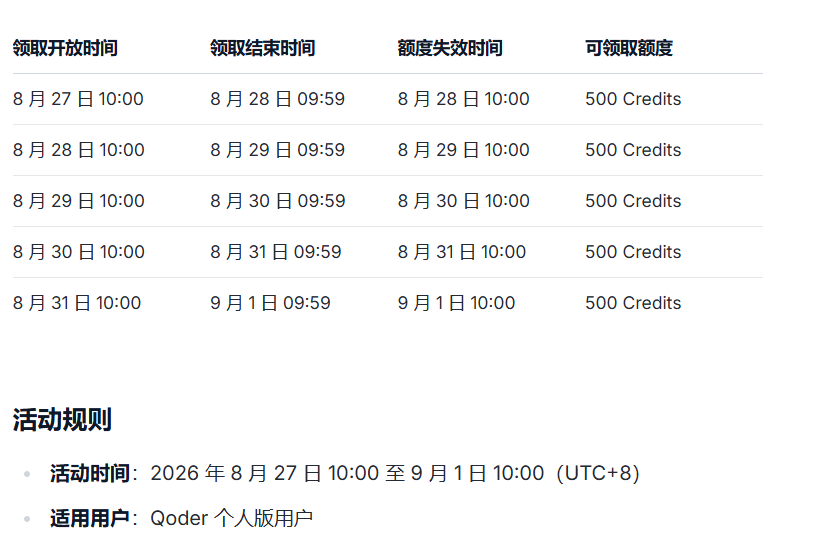This screenshot has height=550, width=815.
Task: Click the 8 月 30 日 09:59 end time cell
Action: [278, 201]
